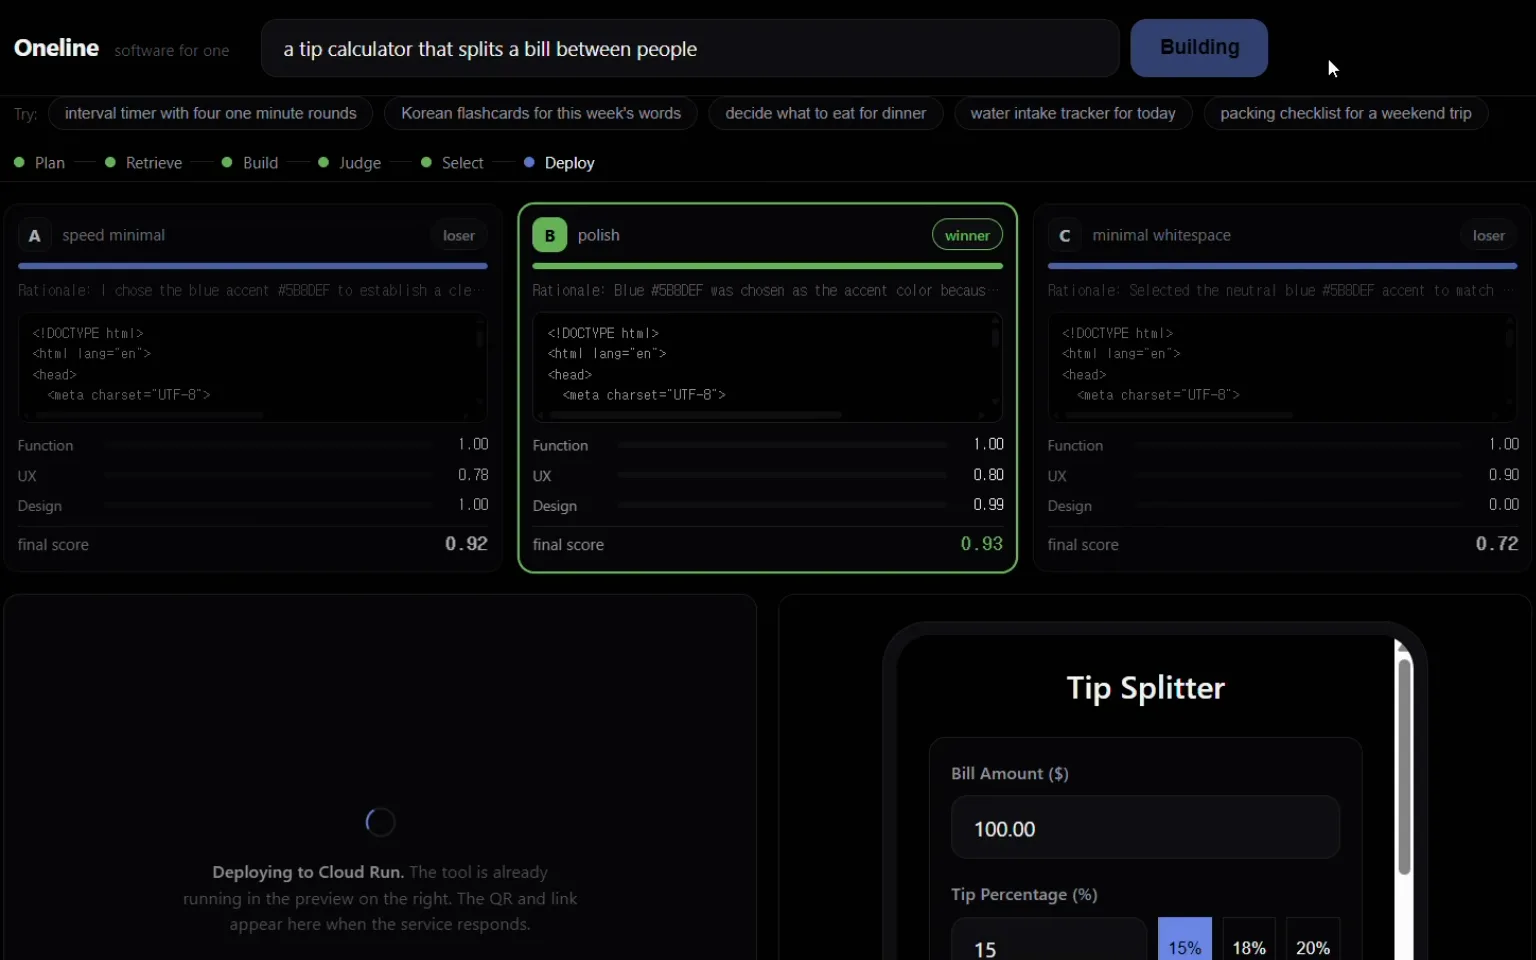Click the polish card code preview

pyautogui.click(x=767, y=367)
